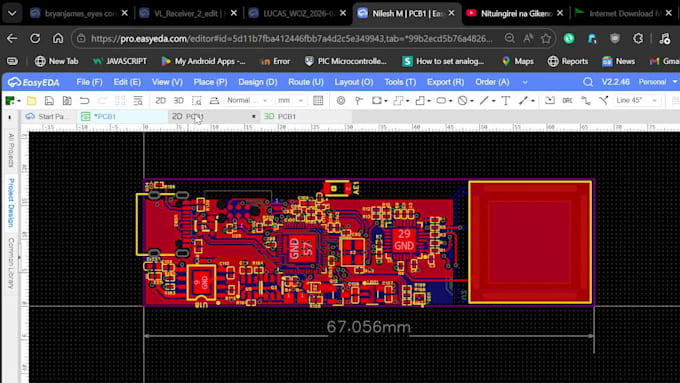Open the new file dropdown arrow
The height and width of the screenshot is (383, 680).
pyautogui.click(x=19, y=101)
